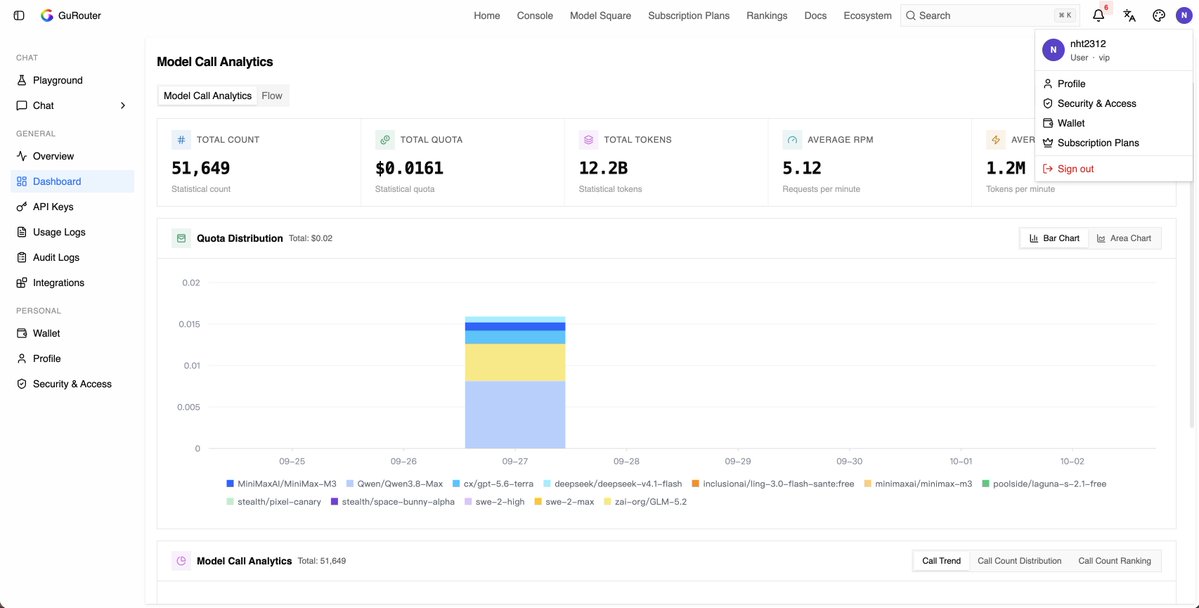Click the $0.0161 total quota value

(409, 168)
